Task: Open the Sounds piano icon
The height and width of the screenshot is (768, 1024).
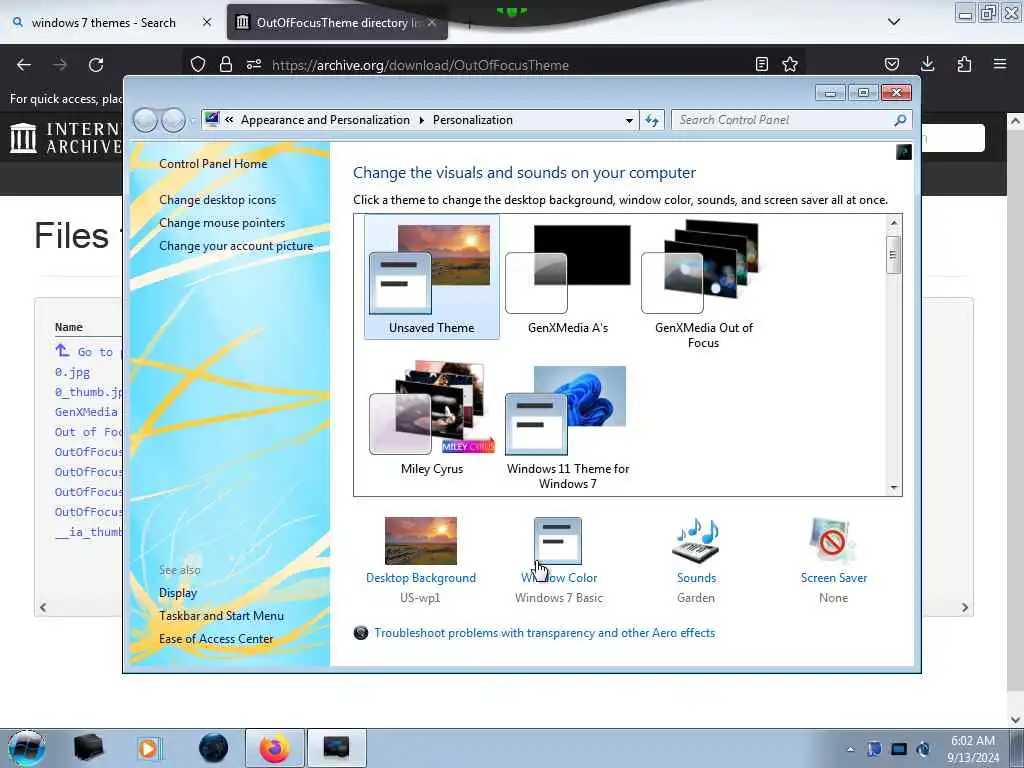Action: click(x=696, y=541)
